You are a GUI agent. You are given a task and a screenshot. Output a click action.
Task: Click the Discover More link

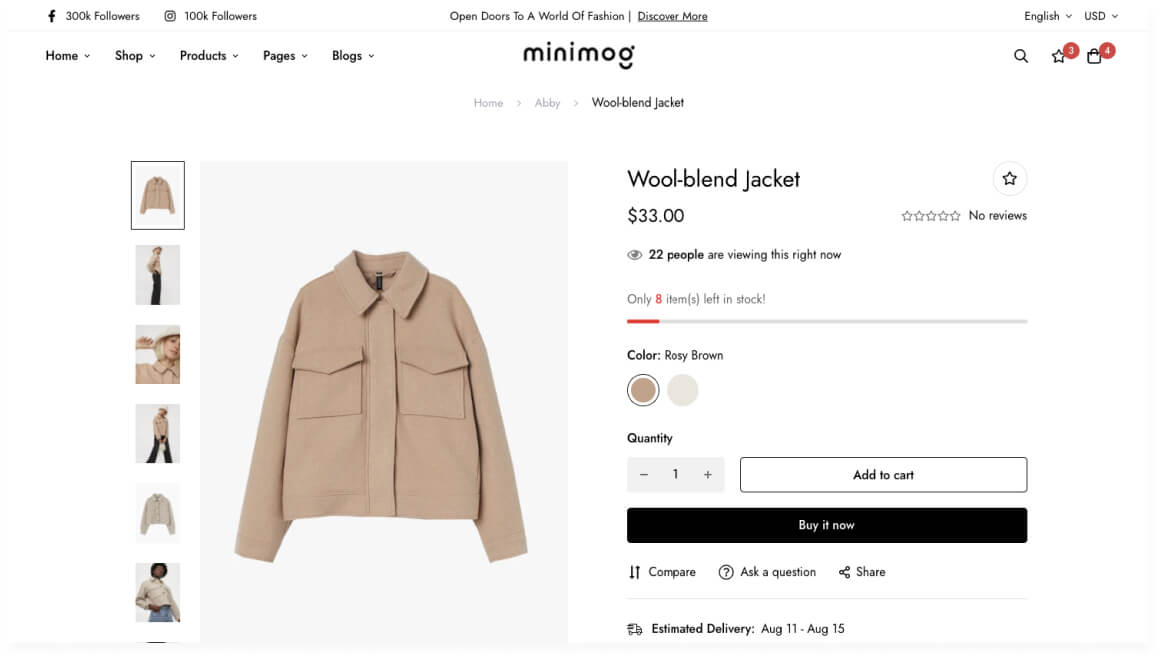pyautogui.click(x=672, y=16)
